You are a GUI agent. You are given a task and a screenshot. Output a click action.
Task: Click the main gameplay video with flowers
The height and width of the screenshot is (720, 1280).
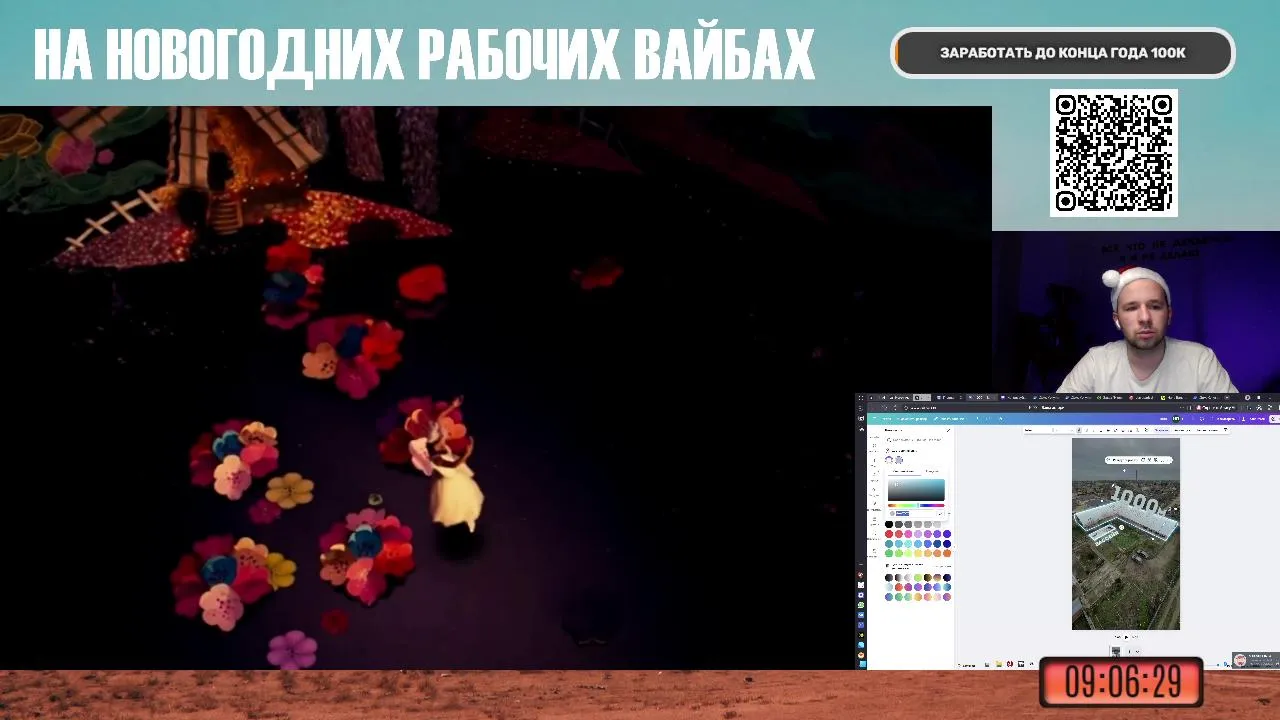click(496, 388)
